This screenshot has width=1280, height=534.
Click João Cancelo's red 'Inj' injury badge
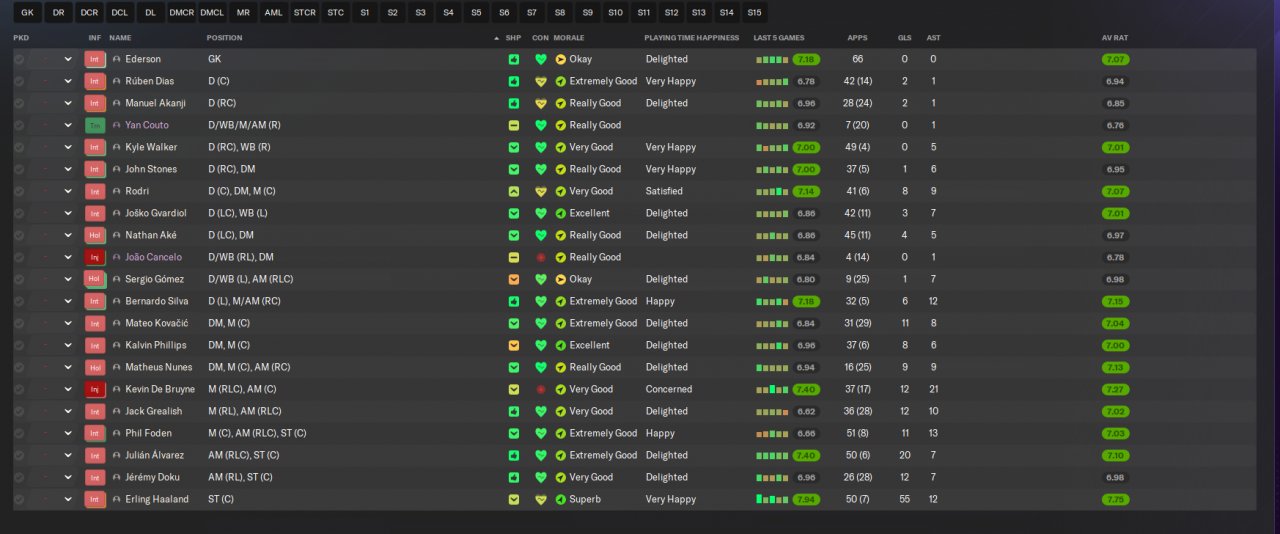(x=95, y=257)
